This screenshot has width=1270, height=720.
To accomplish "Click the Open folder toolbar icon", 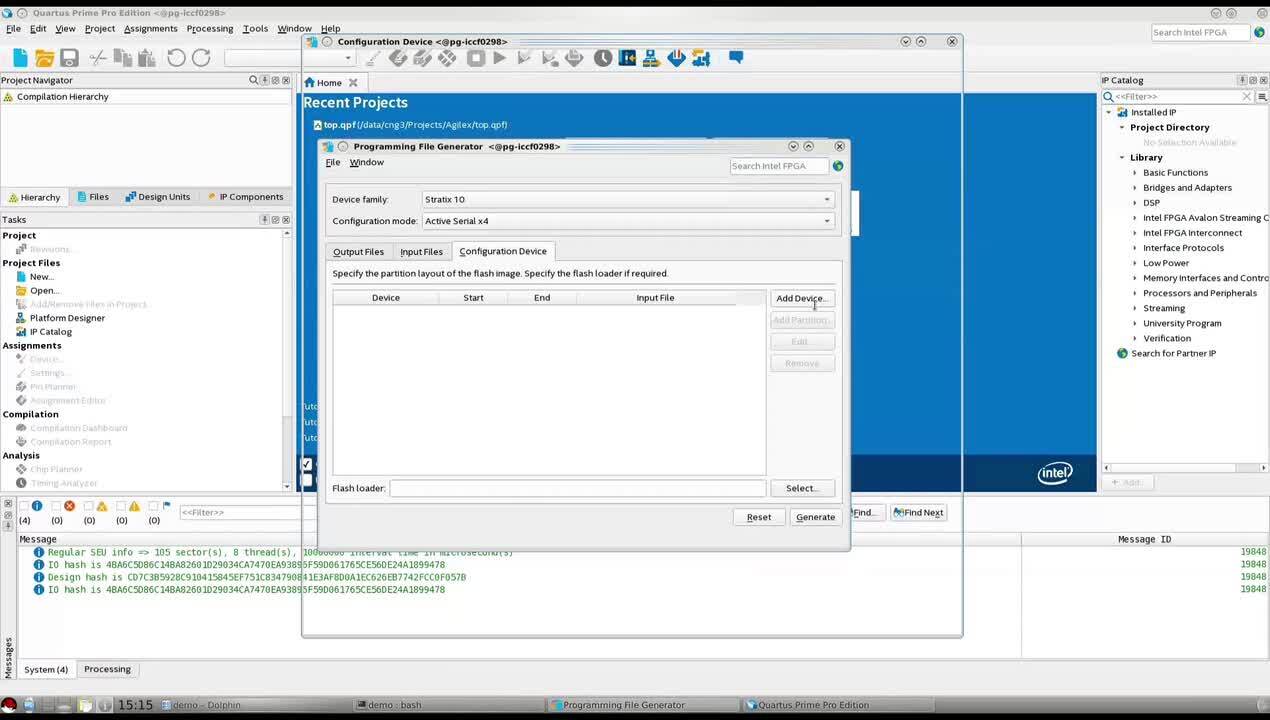I will 44,58.
